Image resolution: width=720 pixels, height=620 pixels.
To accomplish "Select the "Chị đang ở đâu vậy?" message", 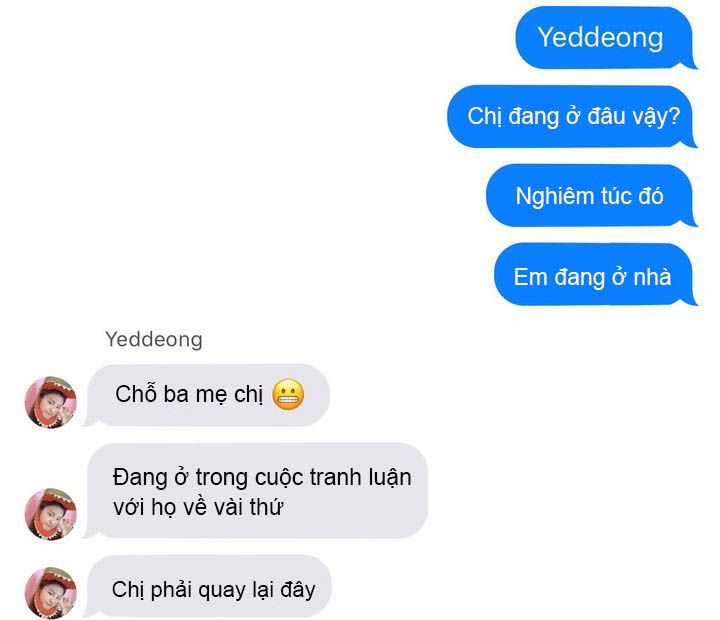I will (x=572, y=116).
